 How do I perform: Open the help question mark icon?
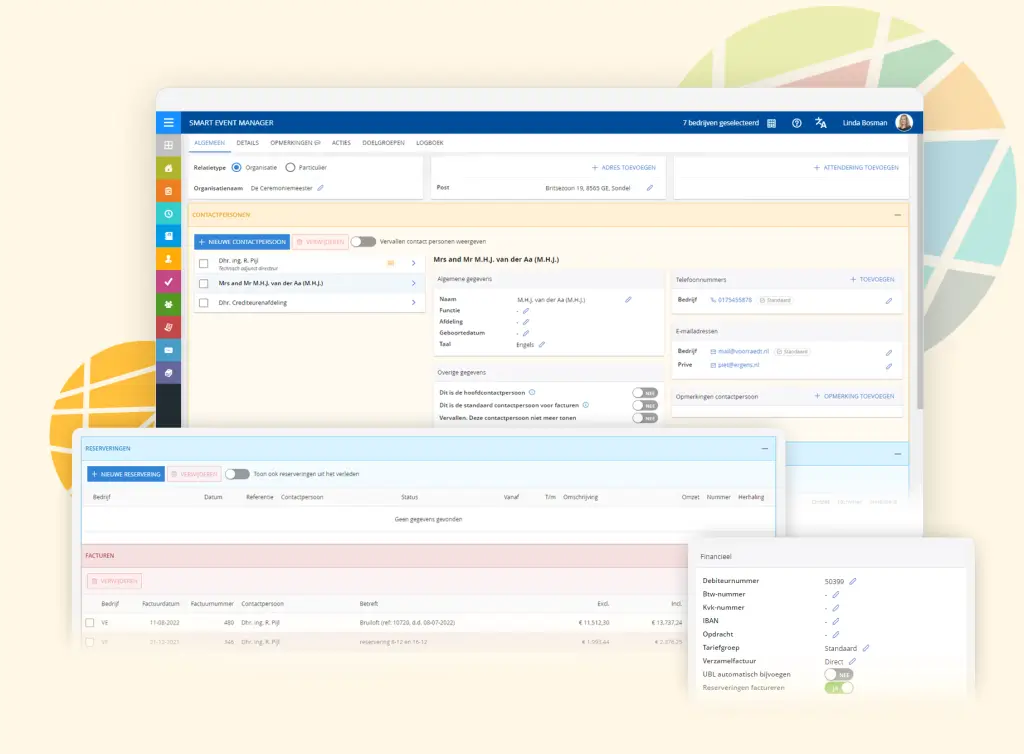pyautogui.click(x=797, y=123)
